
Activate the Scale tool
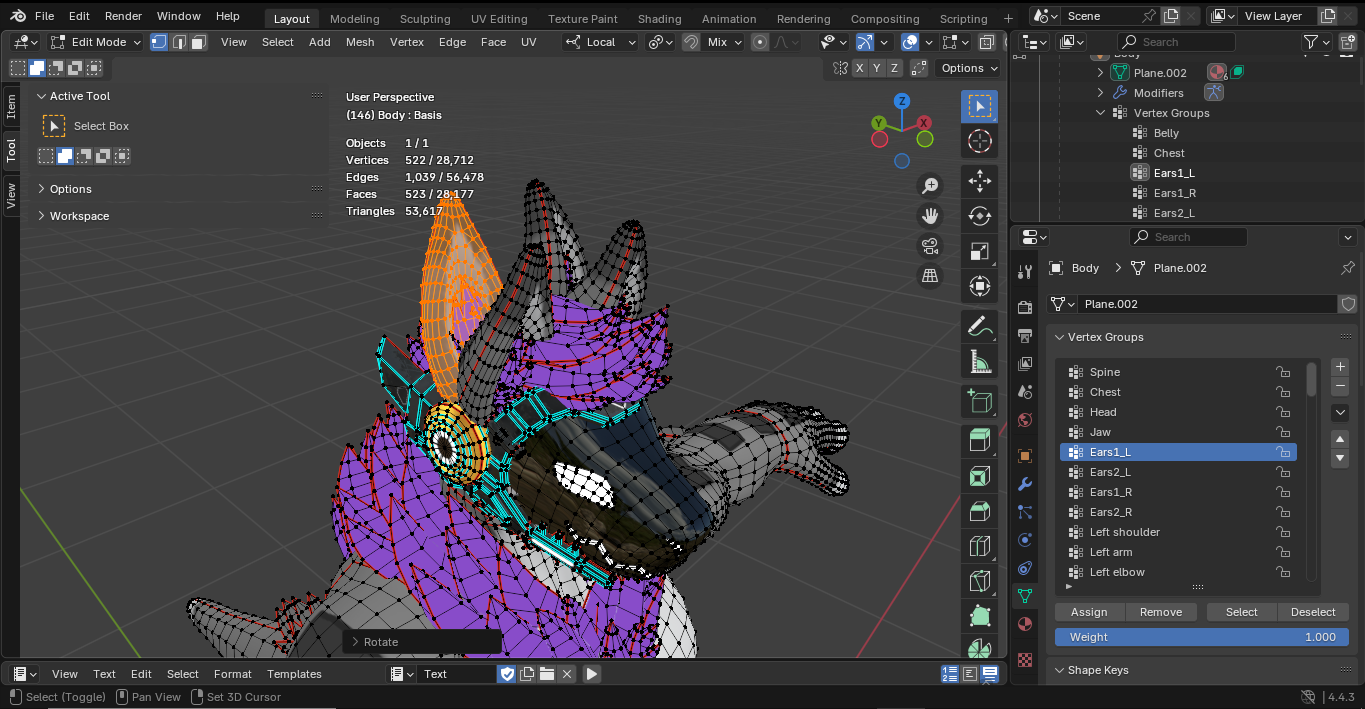tap(980, 251)
